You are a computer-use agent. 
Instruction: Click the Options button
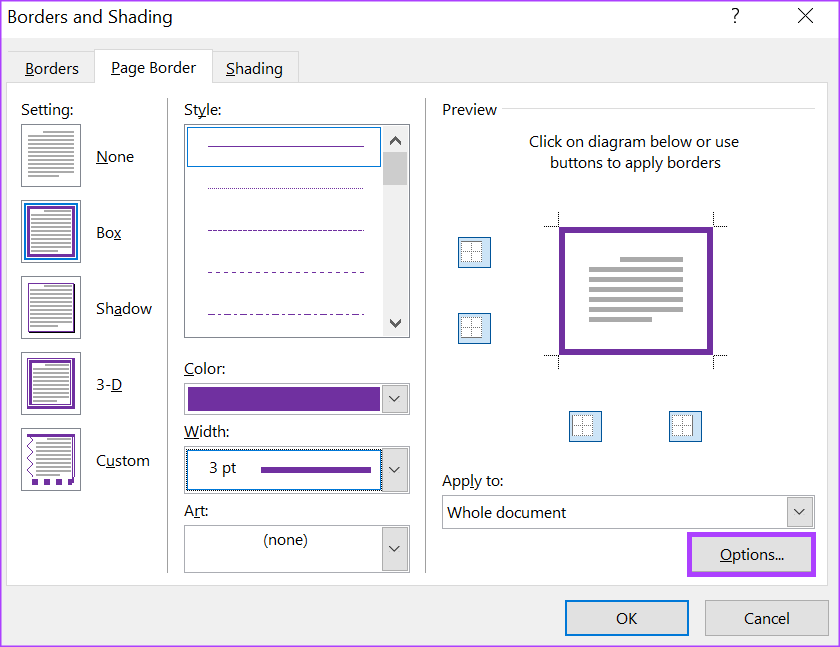pyautogui.click(x=751, y=554)
